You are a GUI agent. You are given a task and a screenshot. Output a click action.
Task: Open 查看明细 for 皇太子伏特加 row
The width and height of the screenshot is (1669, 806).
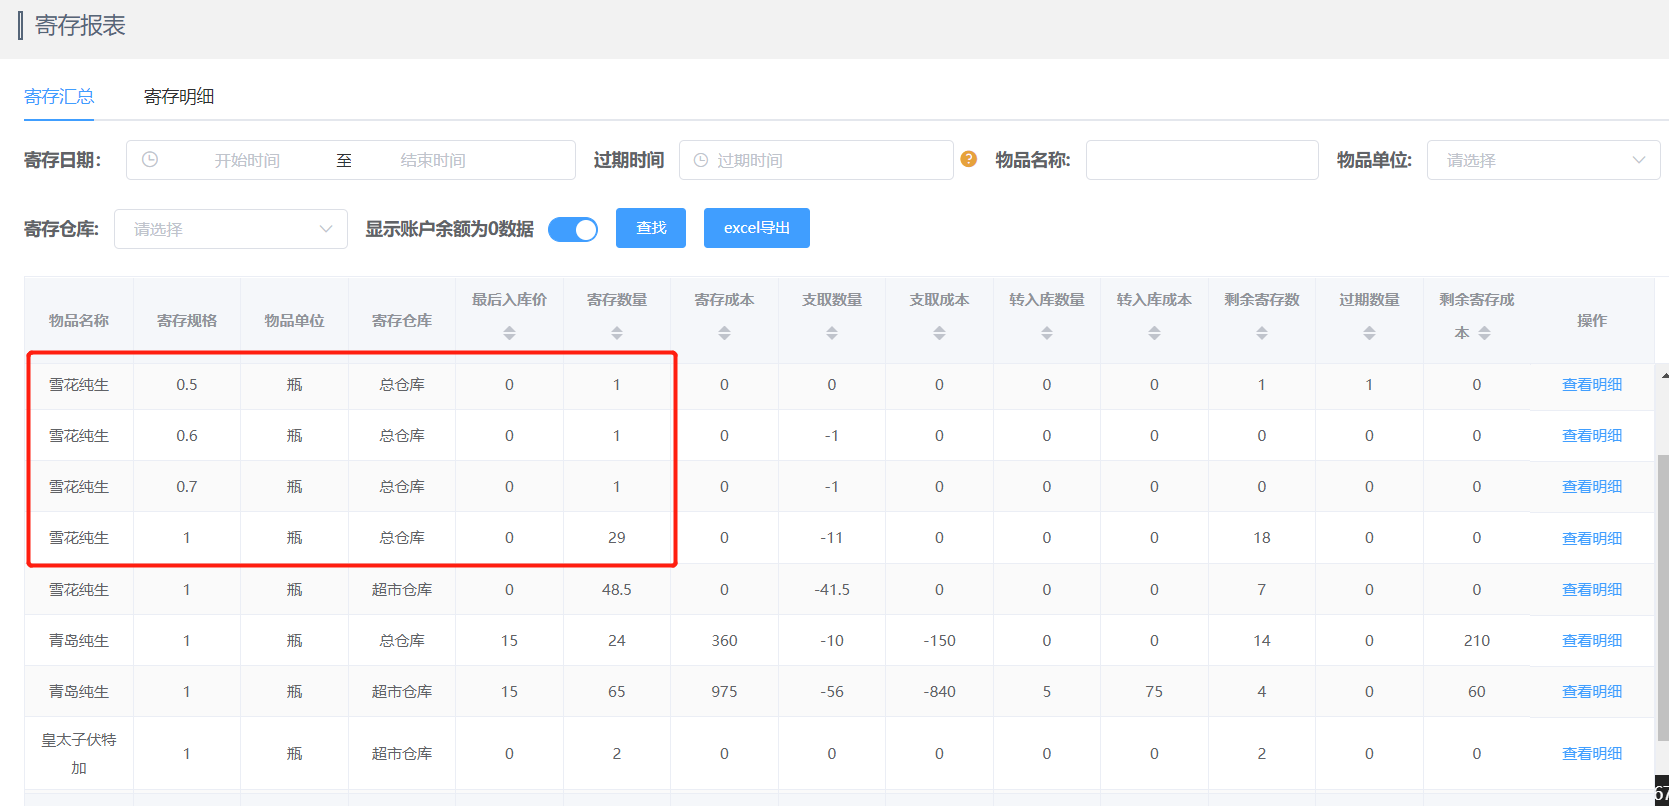[x=1592, y=754]
